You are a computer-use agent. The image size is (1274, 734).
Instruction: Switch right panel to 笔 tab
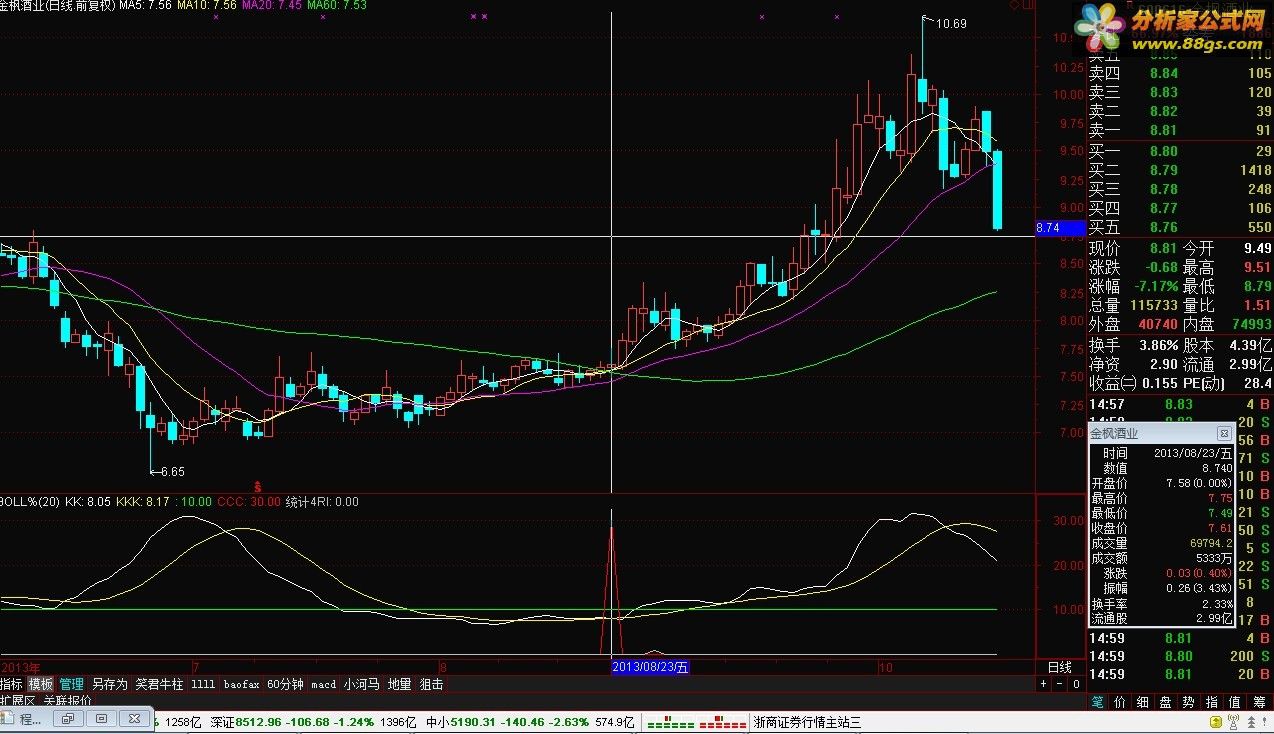pyautogui.click(x=1098, y=702)
